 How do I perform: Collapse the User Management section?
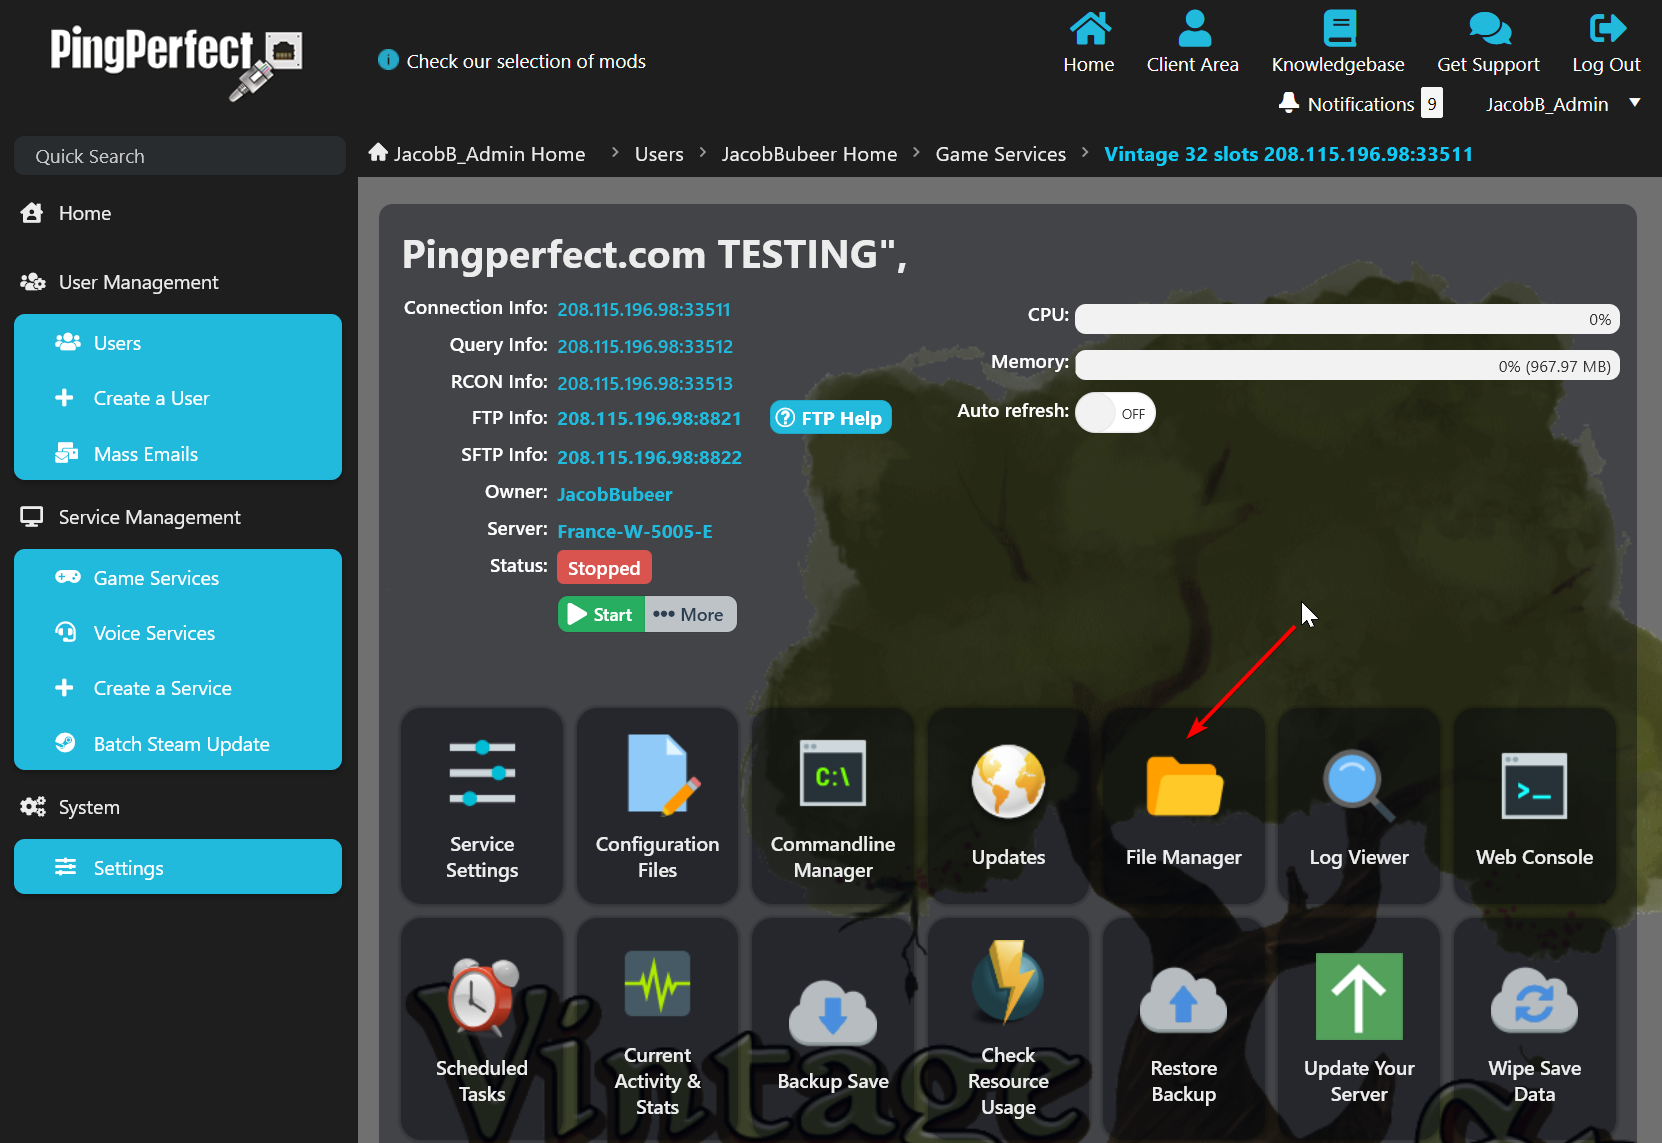(x=138, y=282)
